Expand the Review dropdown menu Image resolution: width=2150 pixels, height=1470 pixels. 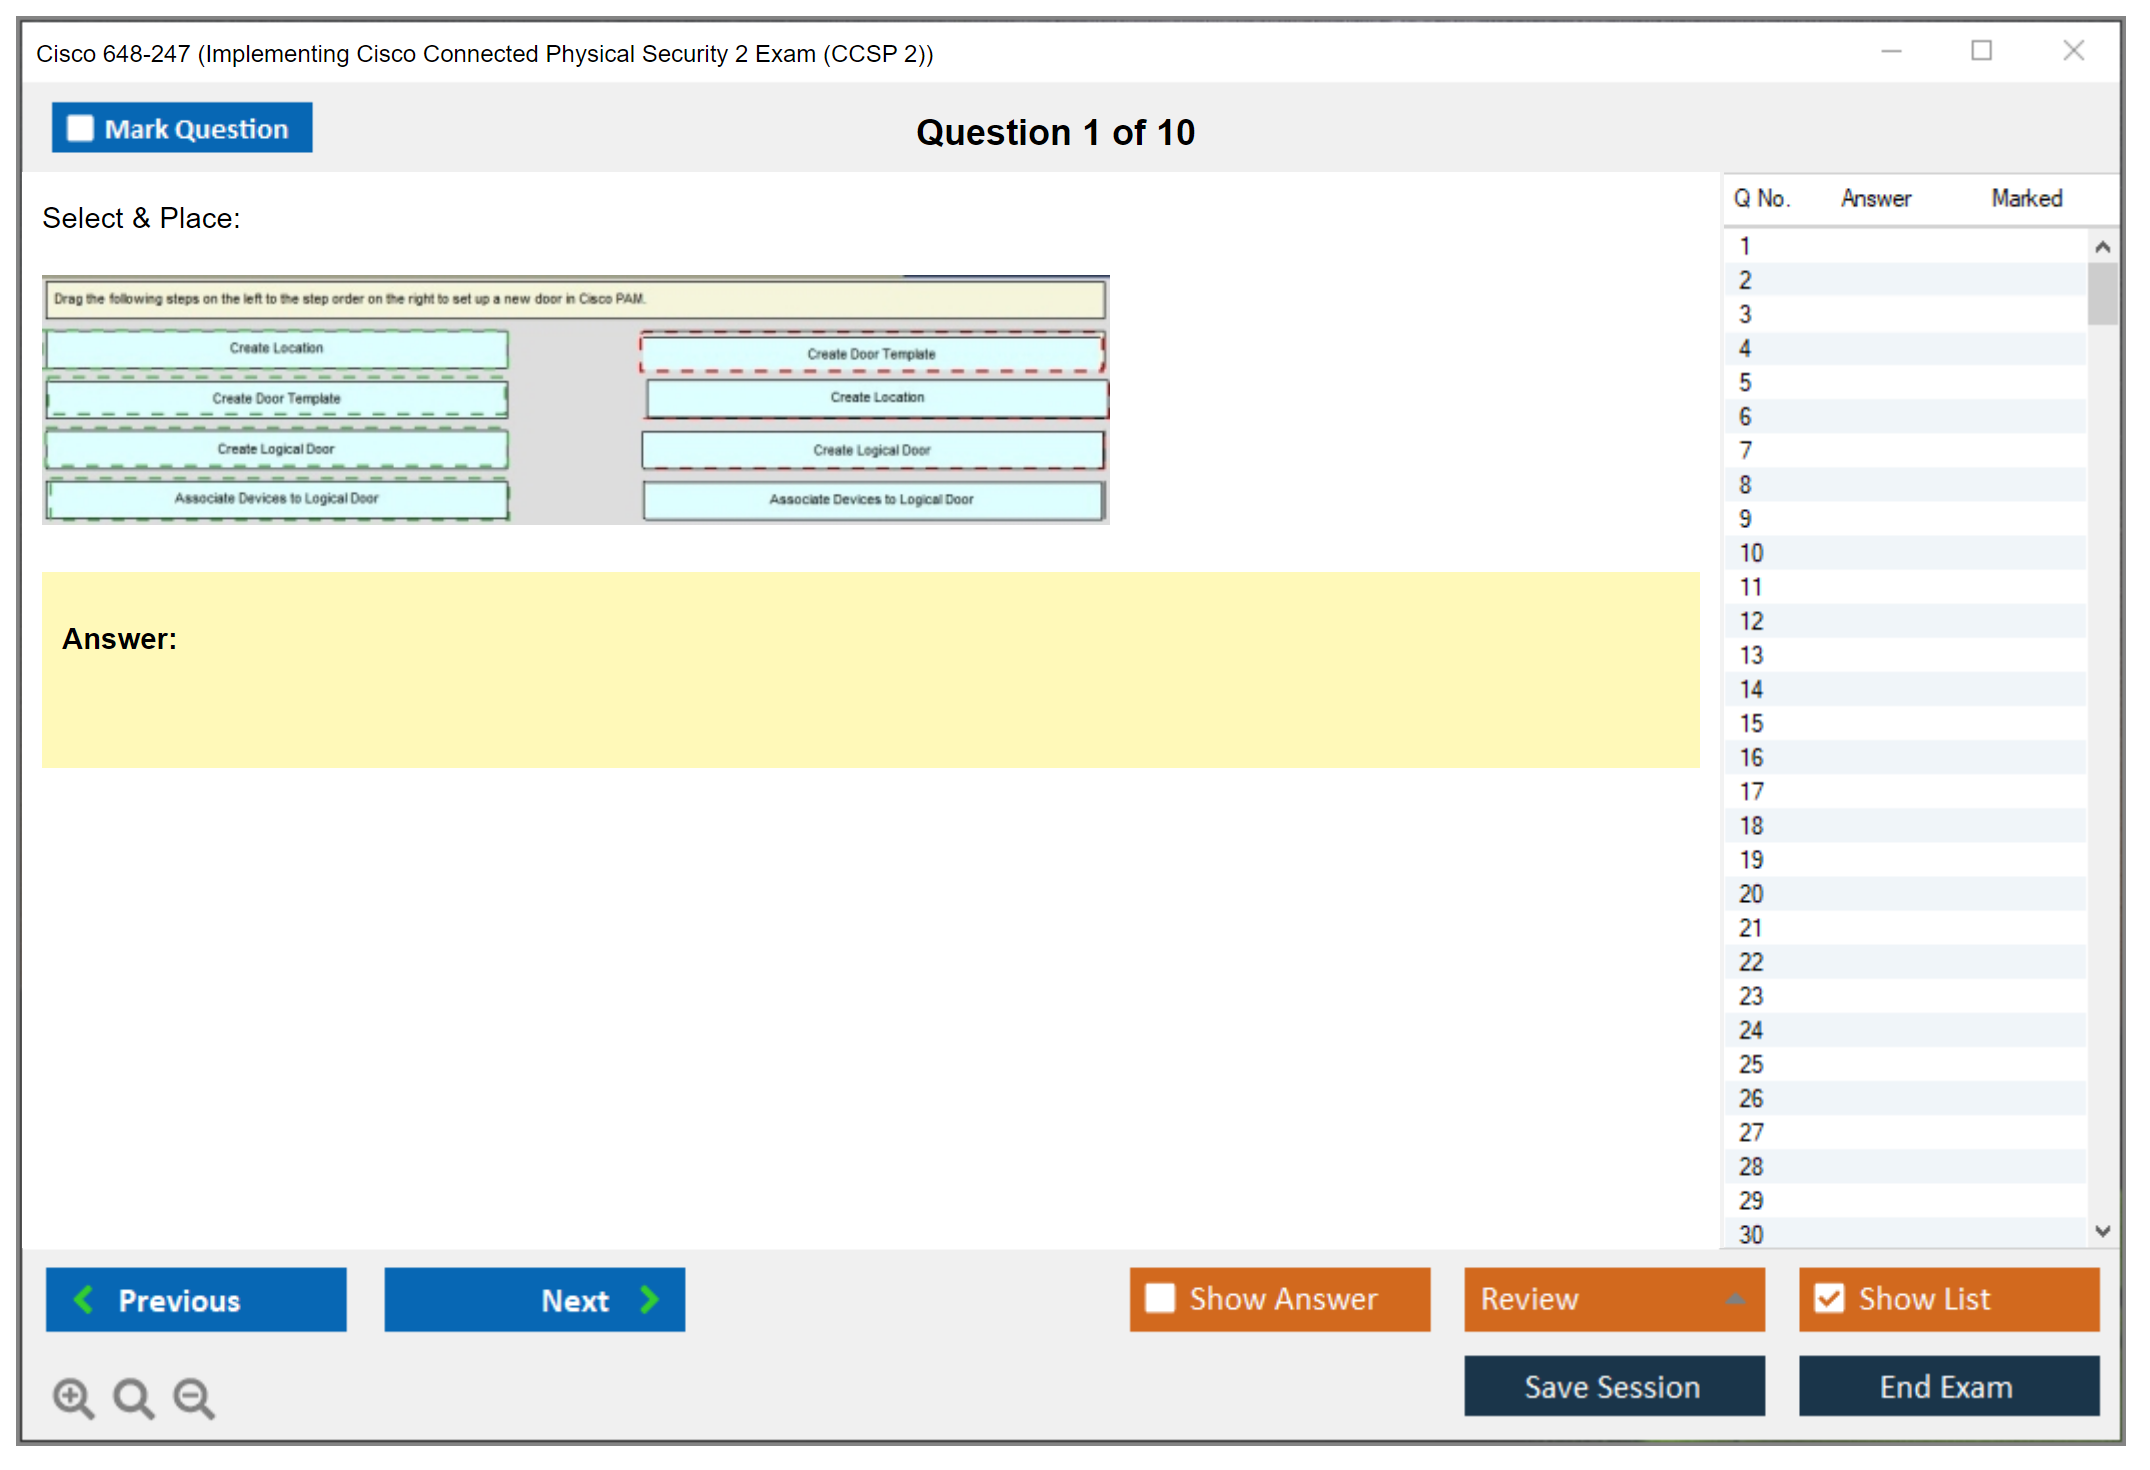[x=1735, y=1299]
